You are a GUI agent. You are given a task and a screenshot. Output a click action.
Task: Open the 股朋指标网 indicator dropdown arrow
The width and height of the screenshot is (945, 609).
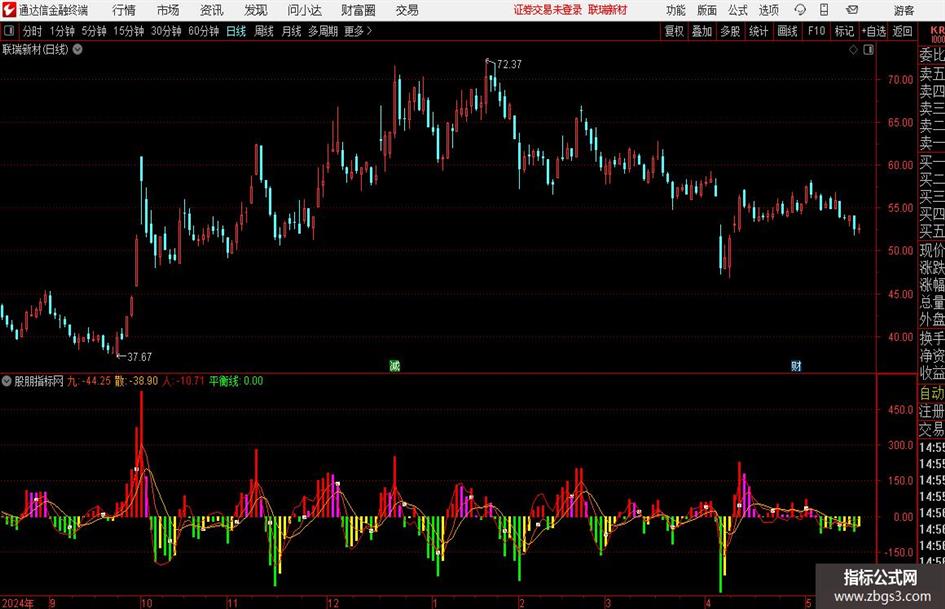click(x=7, y=381)
